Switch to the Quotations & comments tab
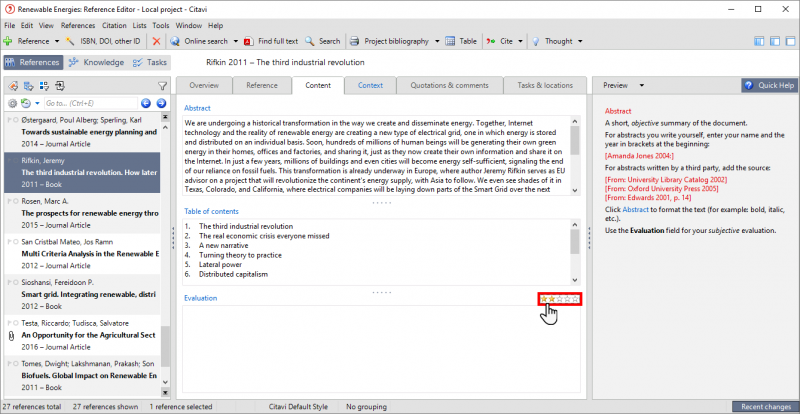 (x=449, y=85)
